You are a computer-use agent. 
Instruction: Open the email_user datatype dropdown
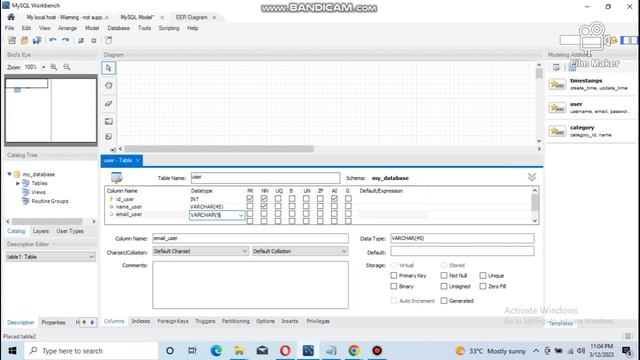coord(241,215)
